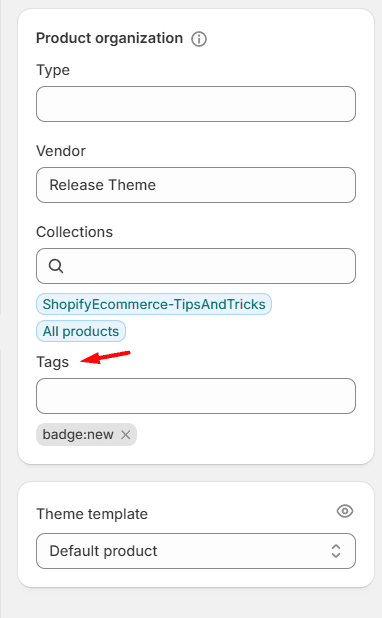Click the Collections field label
The height and width of the screenshot is (618, 382).
75,232
